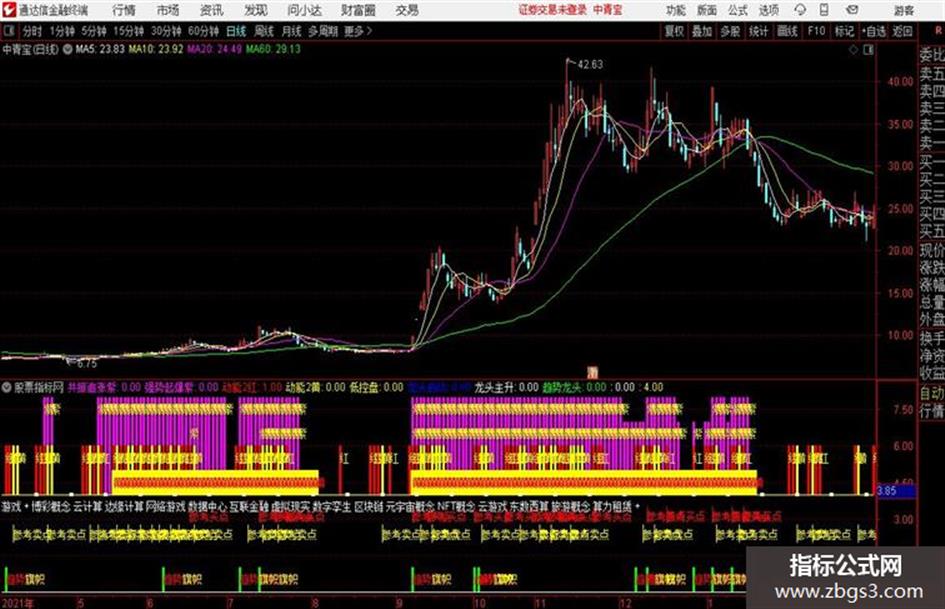This screenshot has width=945, height=609.
Task: Click the 叠加 toolbar button
Action: 702,31
